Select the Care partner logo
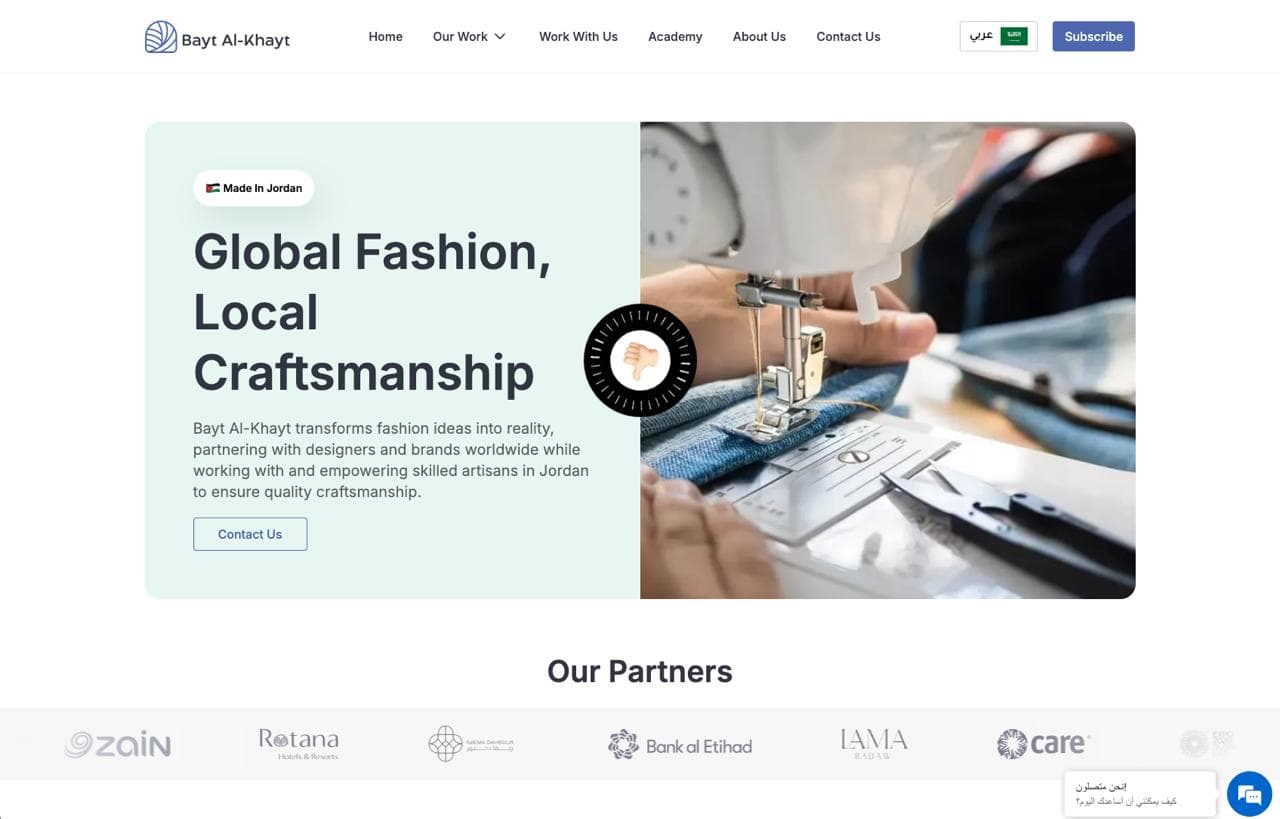Viewport: 1280px width, 819px height. [x=1043, y=744]
